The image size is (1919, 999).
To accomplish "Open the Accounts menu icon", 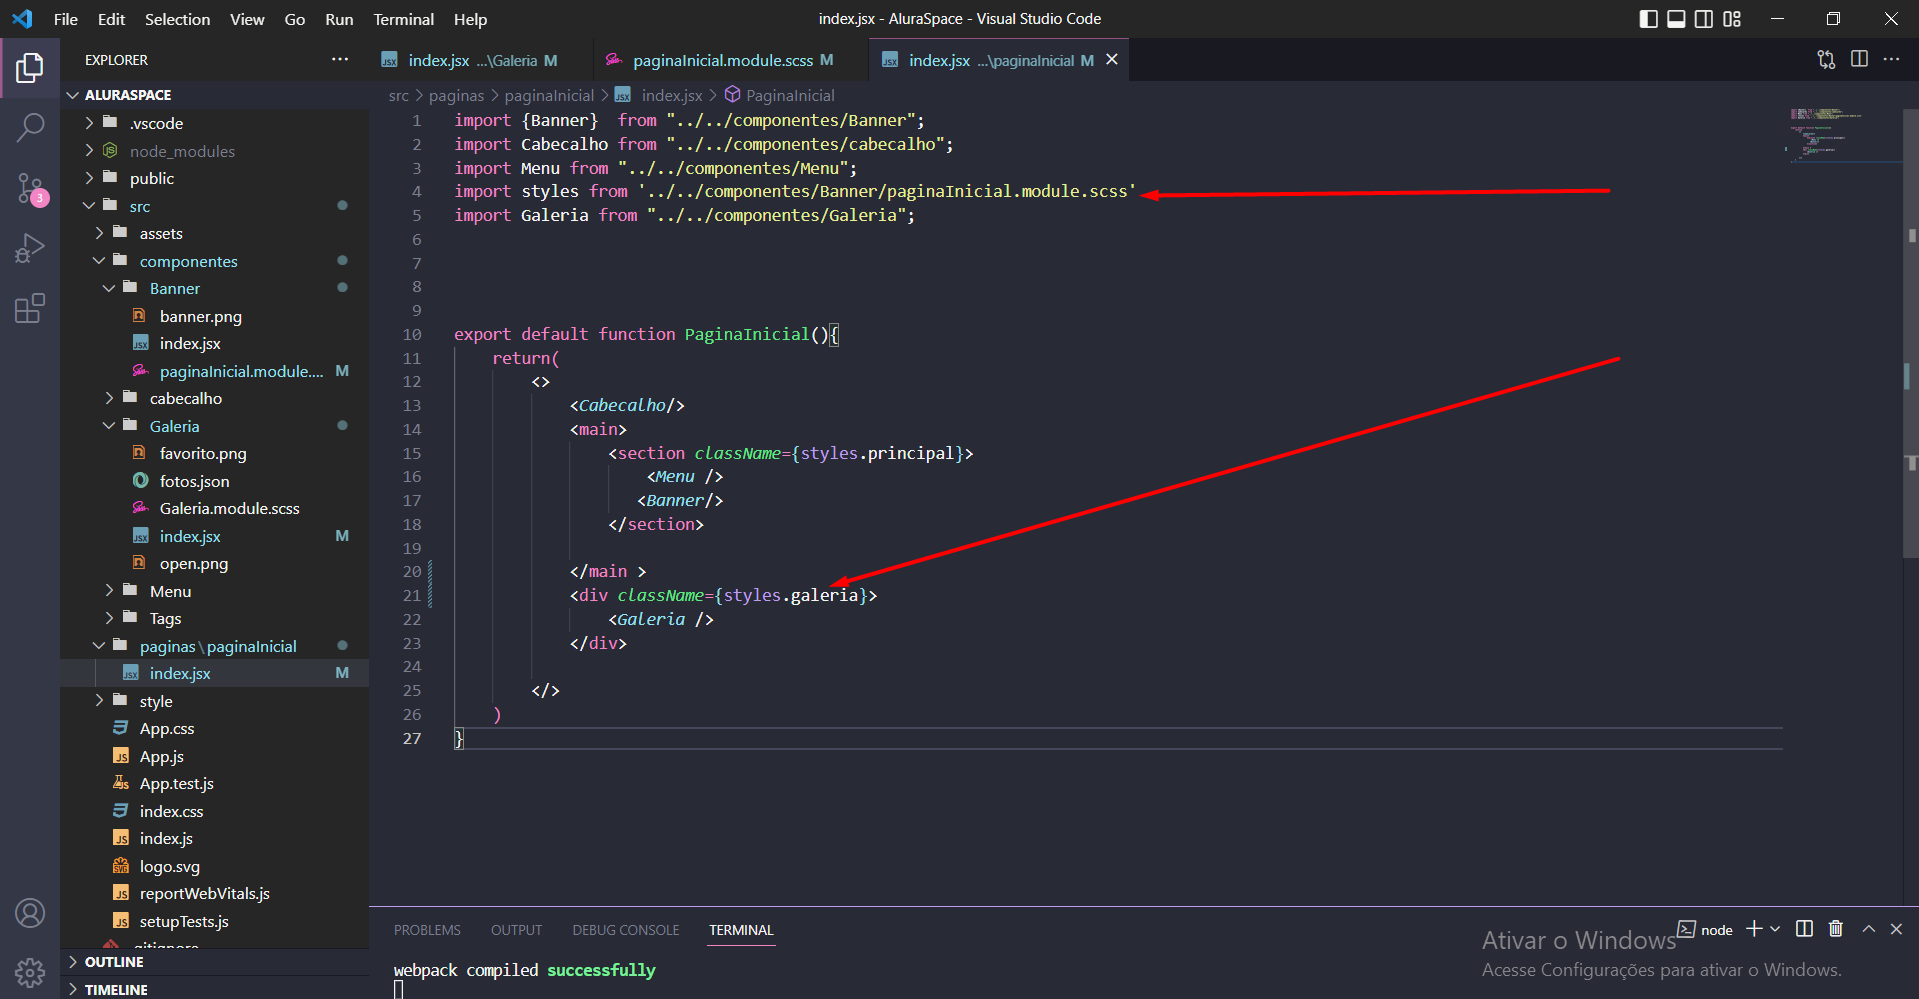I will (x=30, y=913).
